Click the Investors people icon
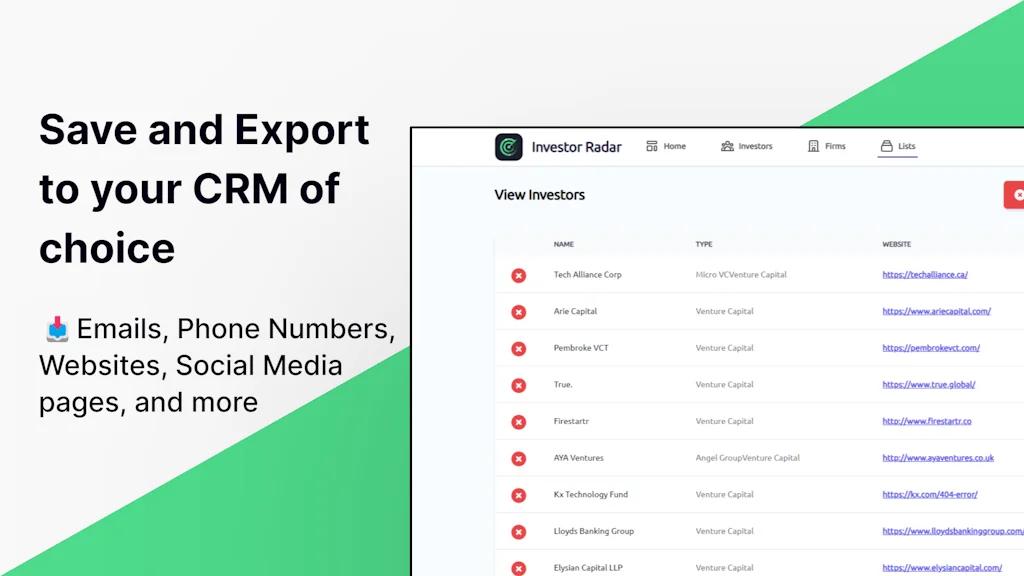The image size is (1024, 576). 728,145
